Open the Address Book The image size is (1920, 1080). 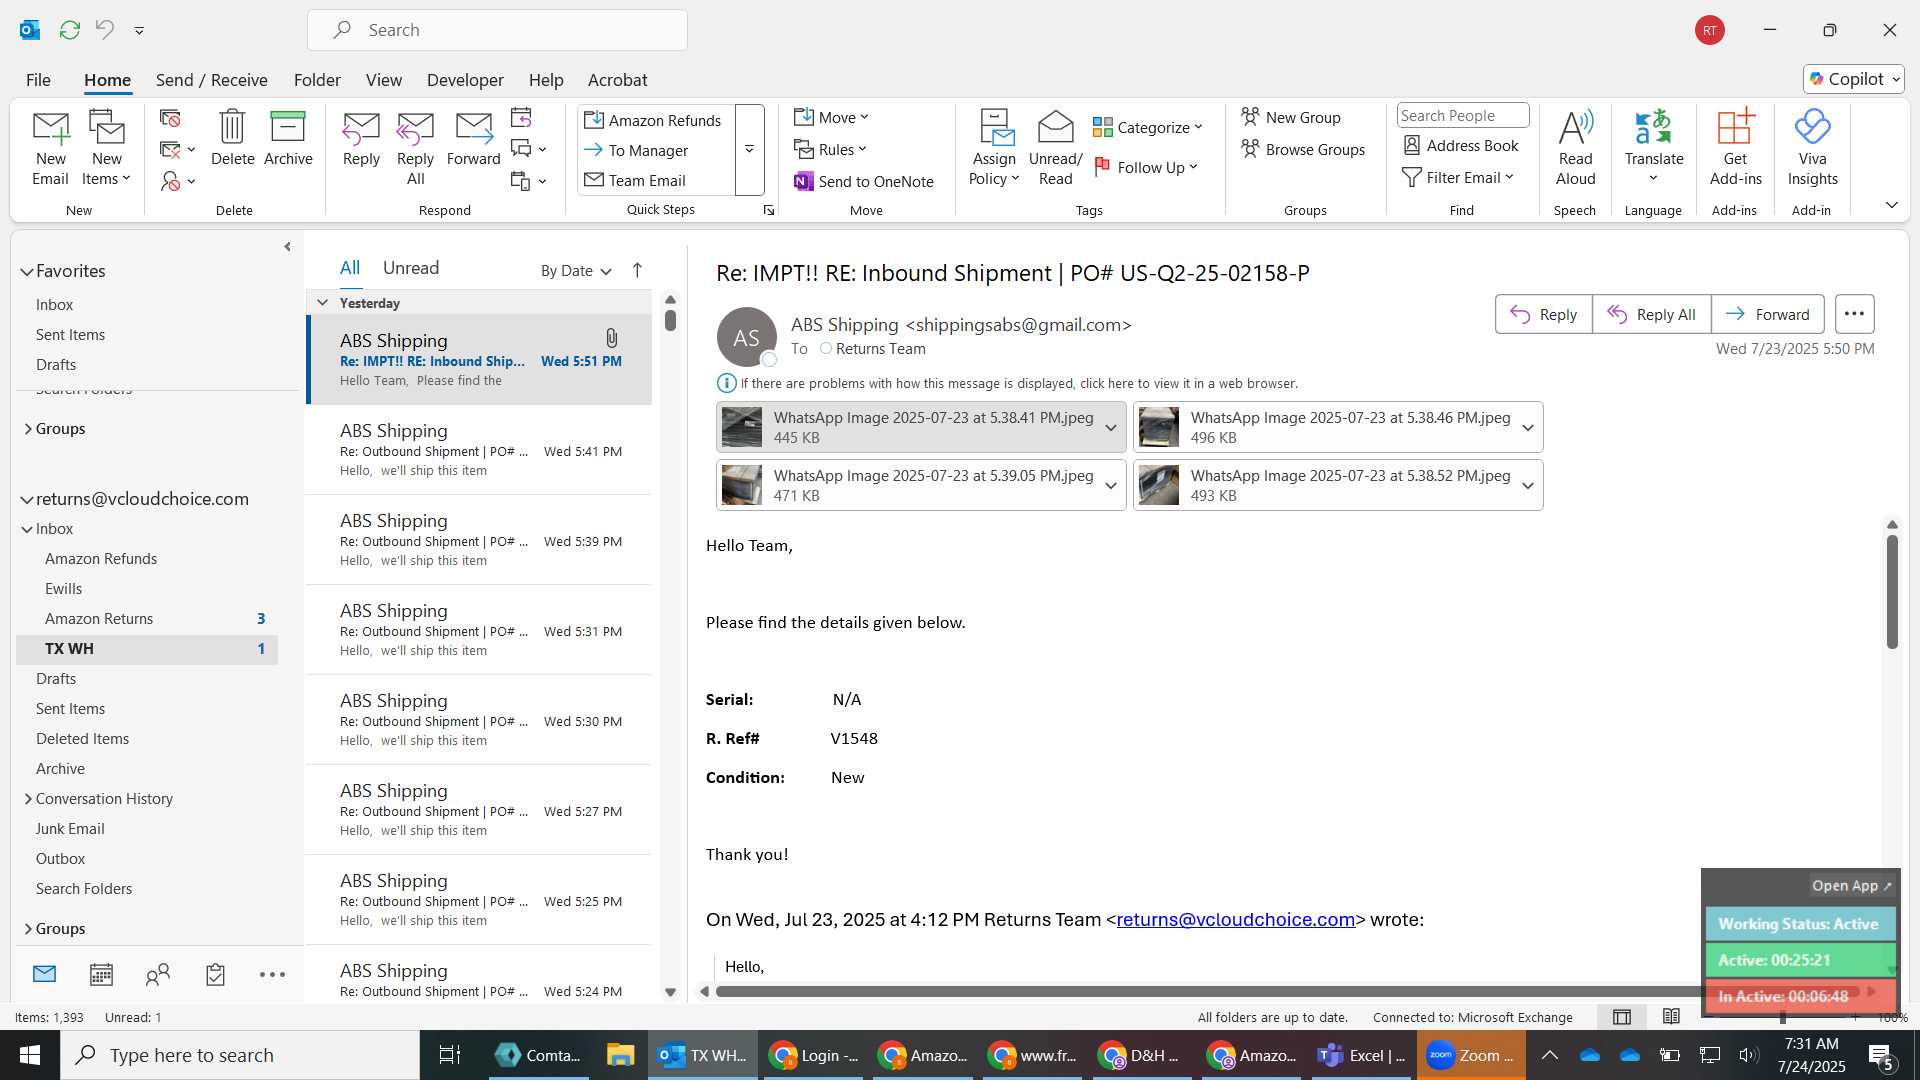pyautogui.click(x=1460, y=145)
